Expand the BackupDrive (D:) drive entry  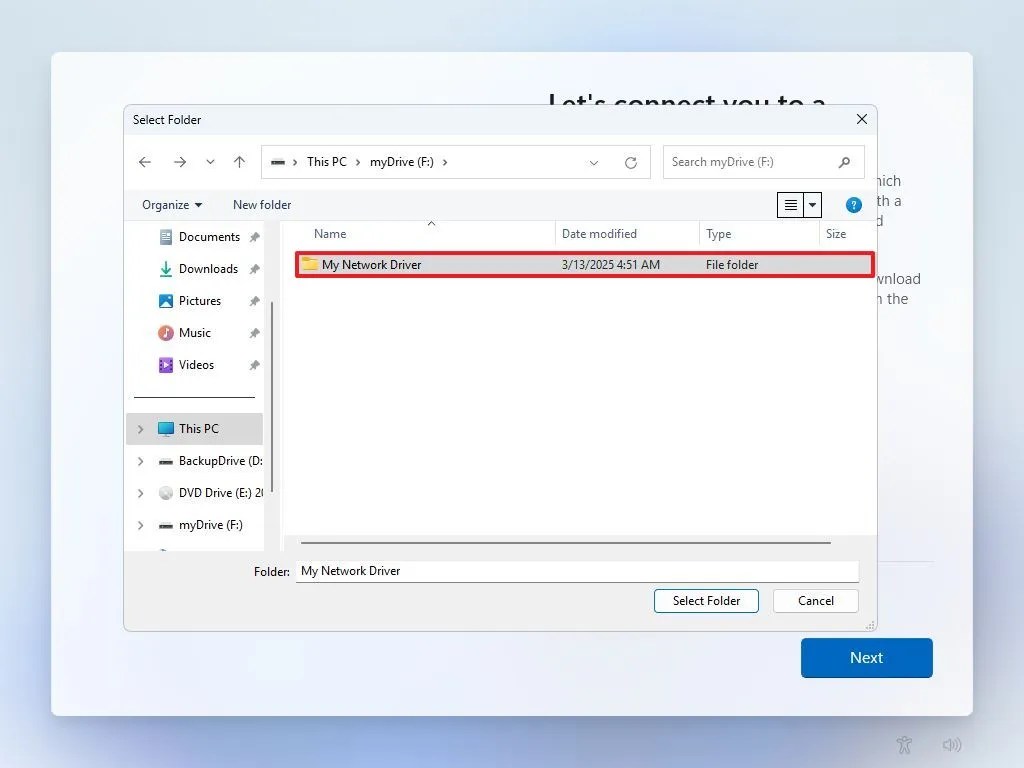pos(140,461)
